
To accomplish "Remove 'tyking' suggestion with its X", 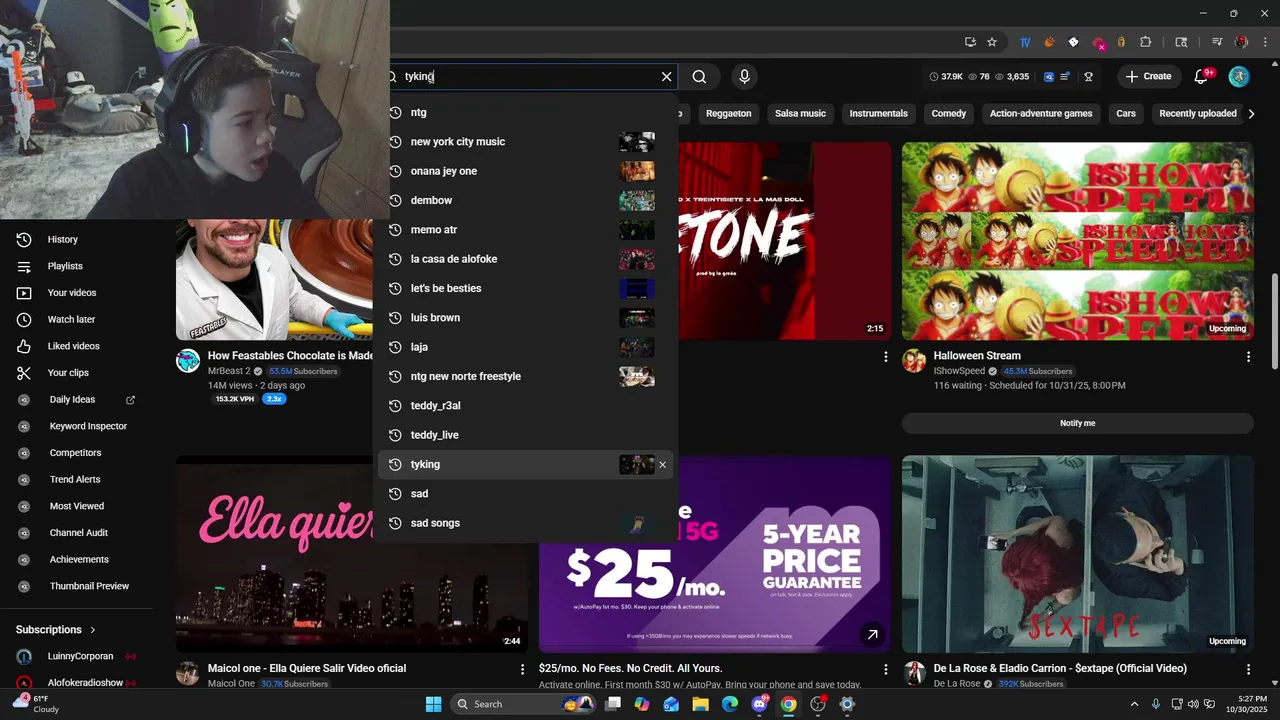I will [662, 465].
